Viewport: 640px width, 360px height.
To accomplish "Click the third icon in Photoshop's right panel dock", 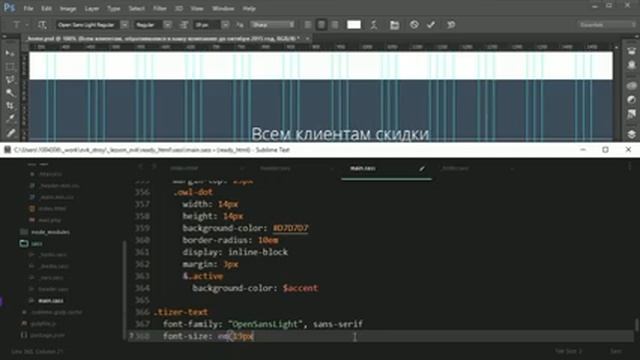I will coord(631,86).
